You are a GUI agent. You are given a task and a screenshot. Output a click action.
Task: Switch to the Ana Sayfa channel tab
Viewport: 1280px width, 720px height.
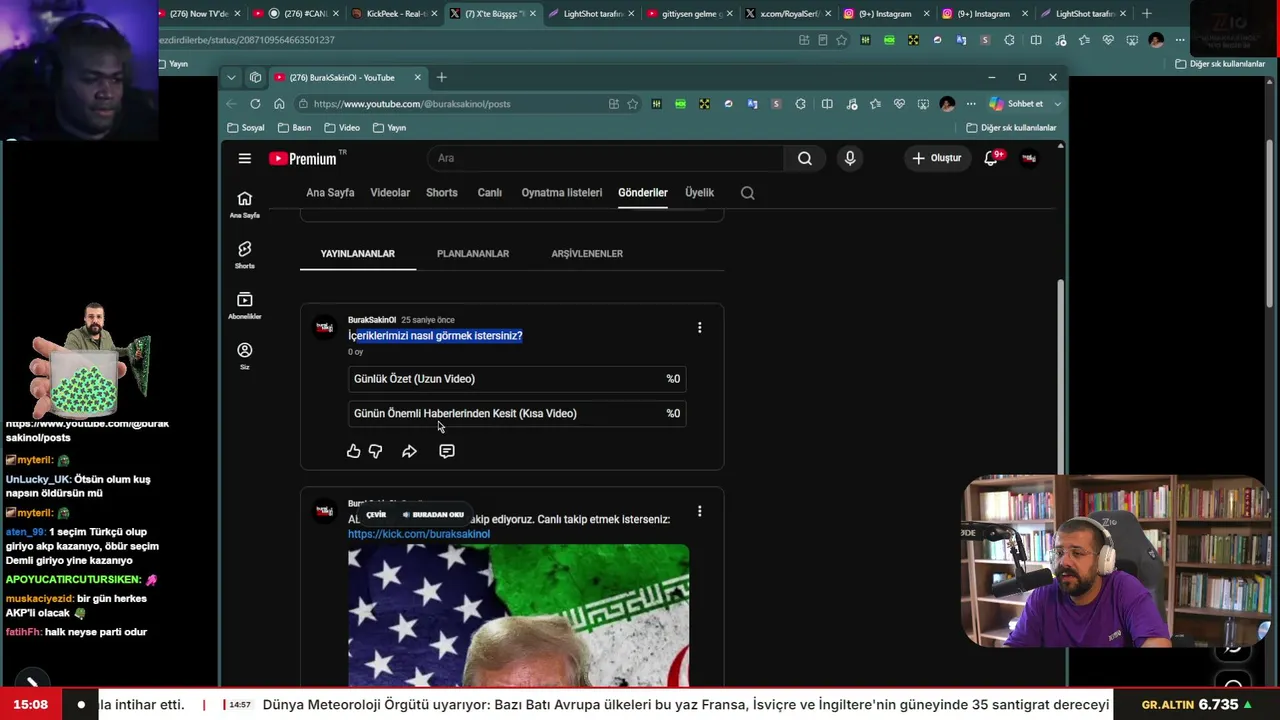coord(330,193)
